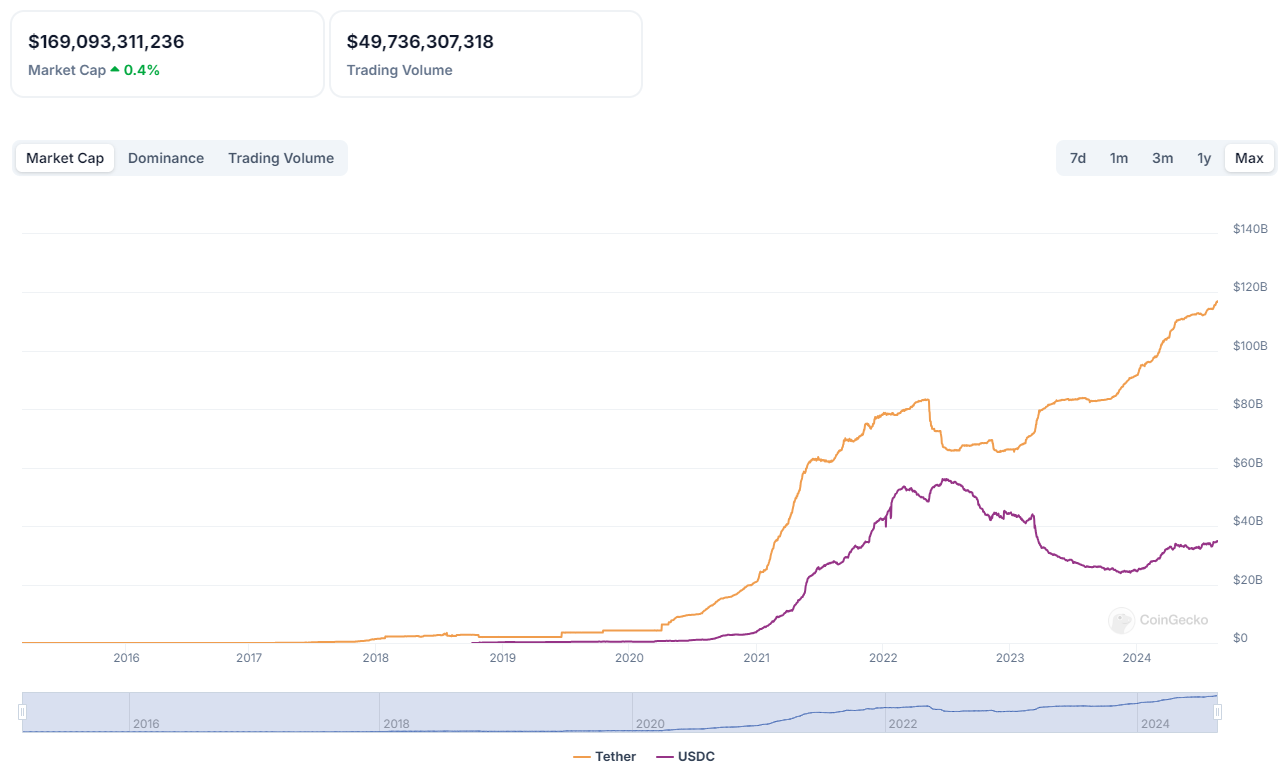The height and width of the screenshot is (766, 1284).
Task: Choose the 1m time range
Action: pos(1119,158)
